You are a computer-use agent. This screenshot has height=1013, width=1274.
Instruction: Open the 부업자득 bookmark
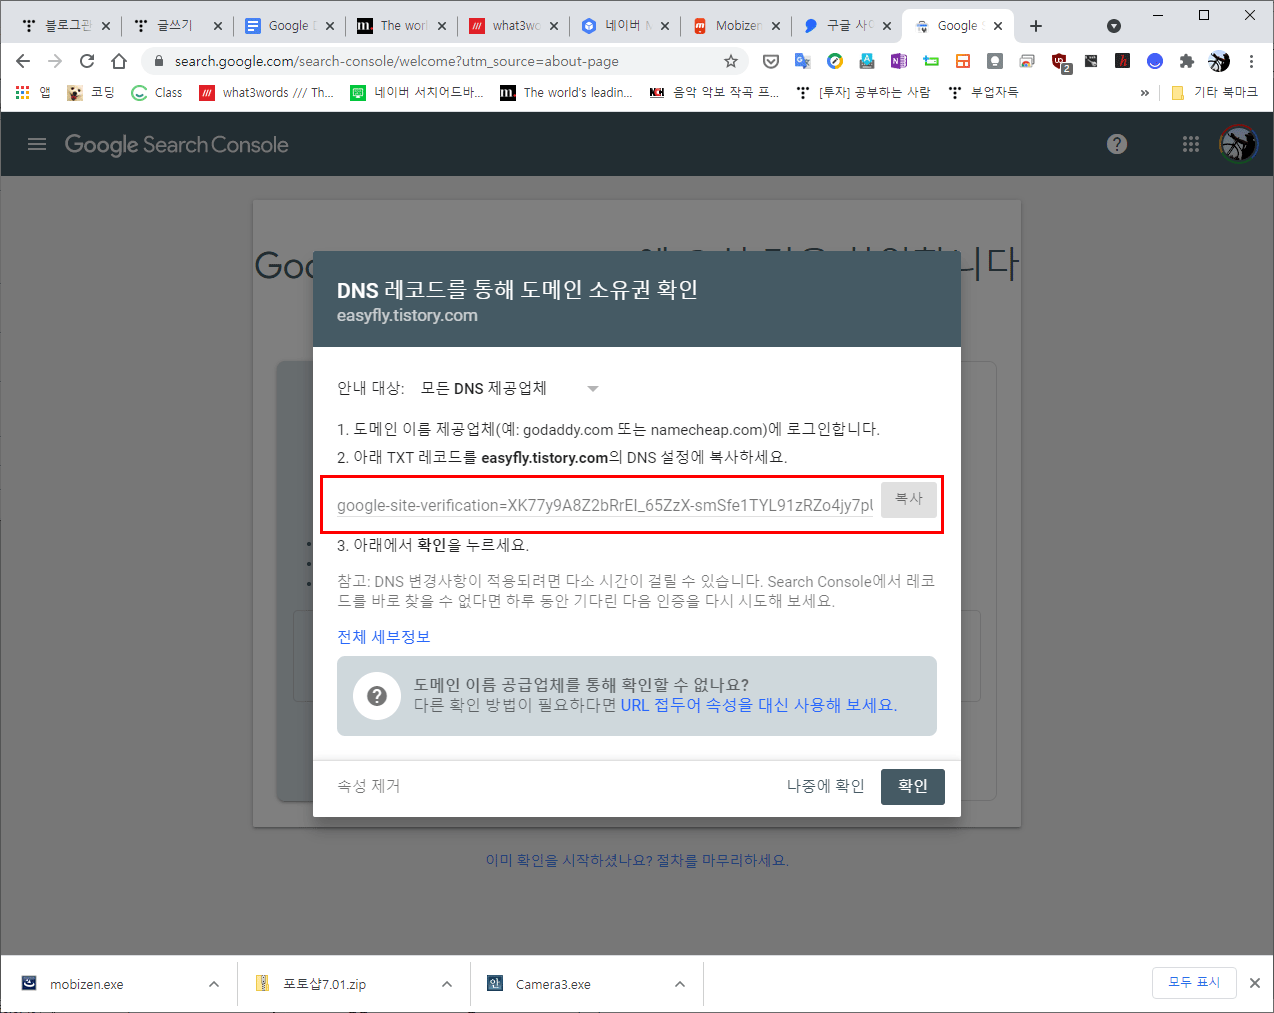[984, 92]
